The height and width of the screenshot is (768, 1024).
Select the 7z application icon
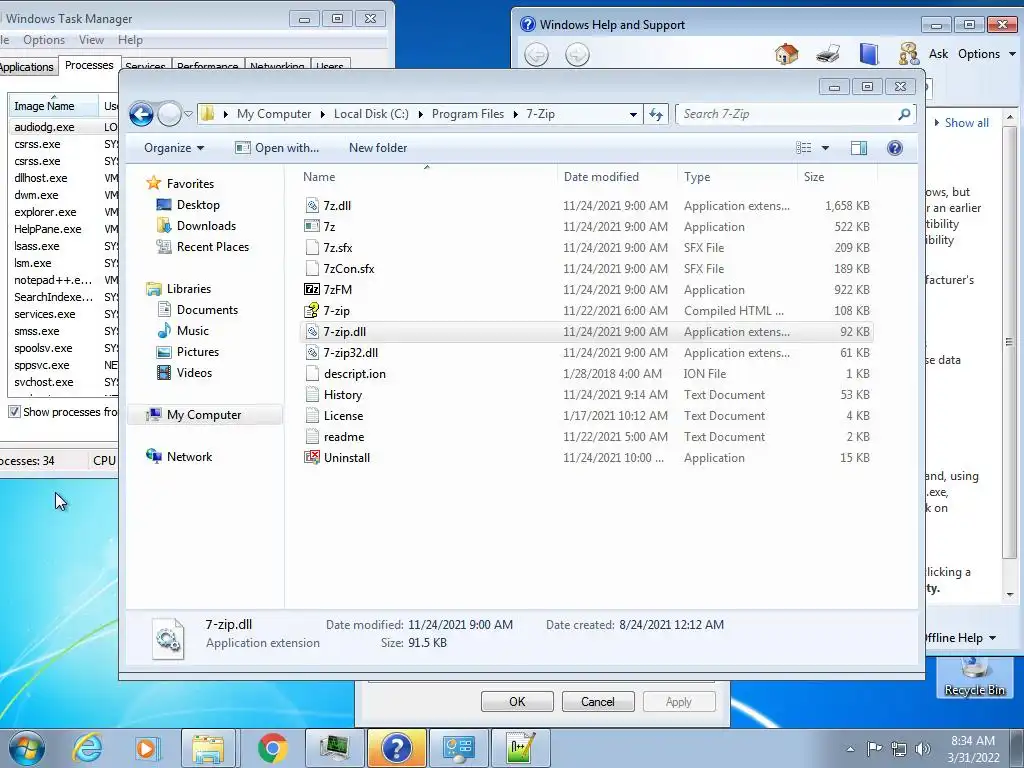(x=312, y=227)
